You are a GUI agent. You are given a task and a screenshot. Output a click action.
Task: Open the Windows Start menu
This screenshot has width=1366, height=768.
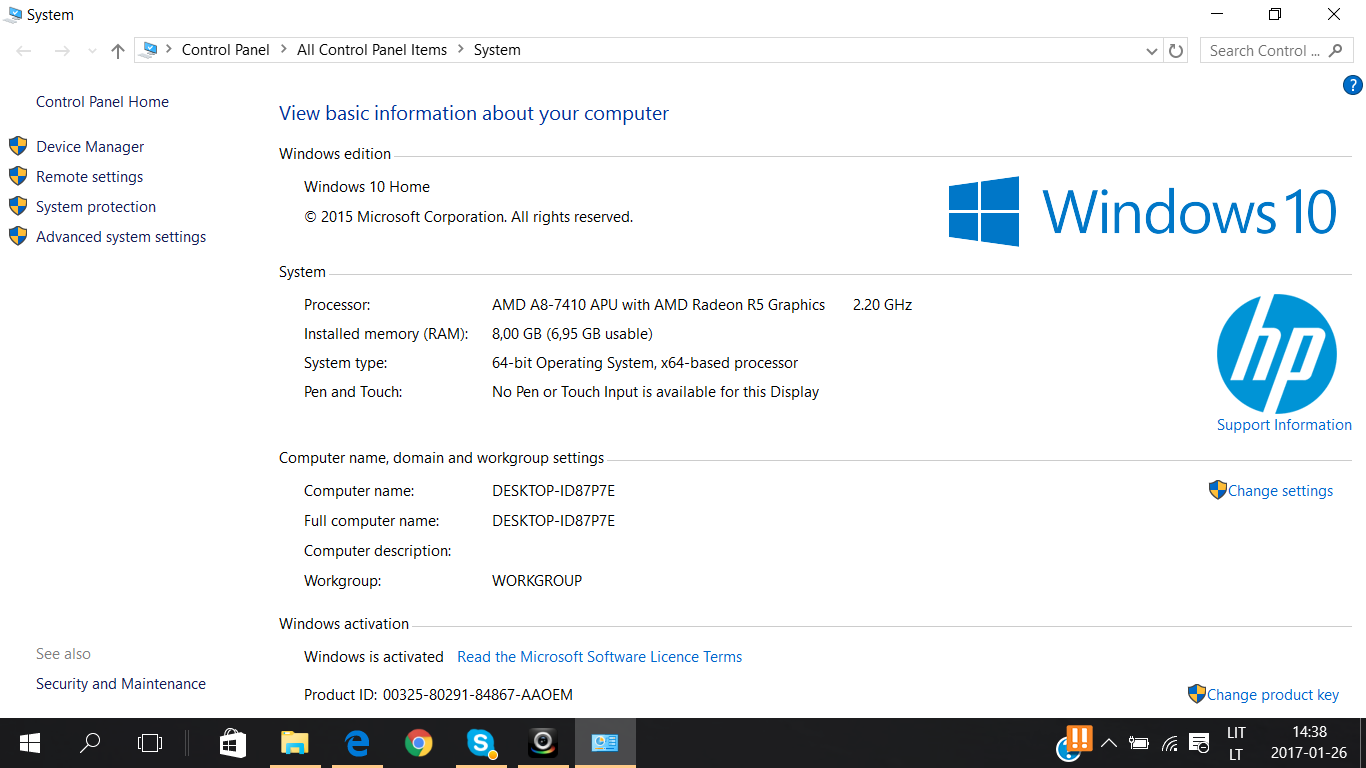30,743
